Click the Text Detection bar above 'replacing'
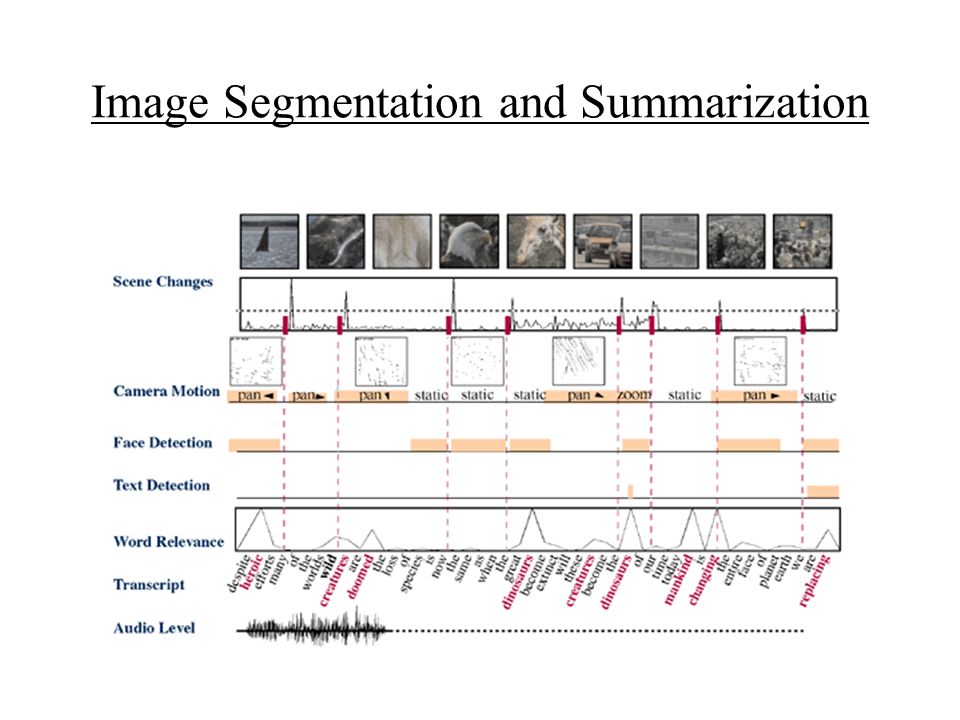 [823, 491]
